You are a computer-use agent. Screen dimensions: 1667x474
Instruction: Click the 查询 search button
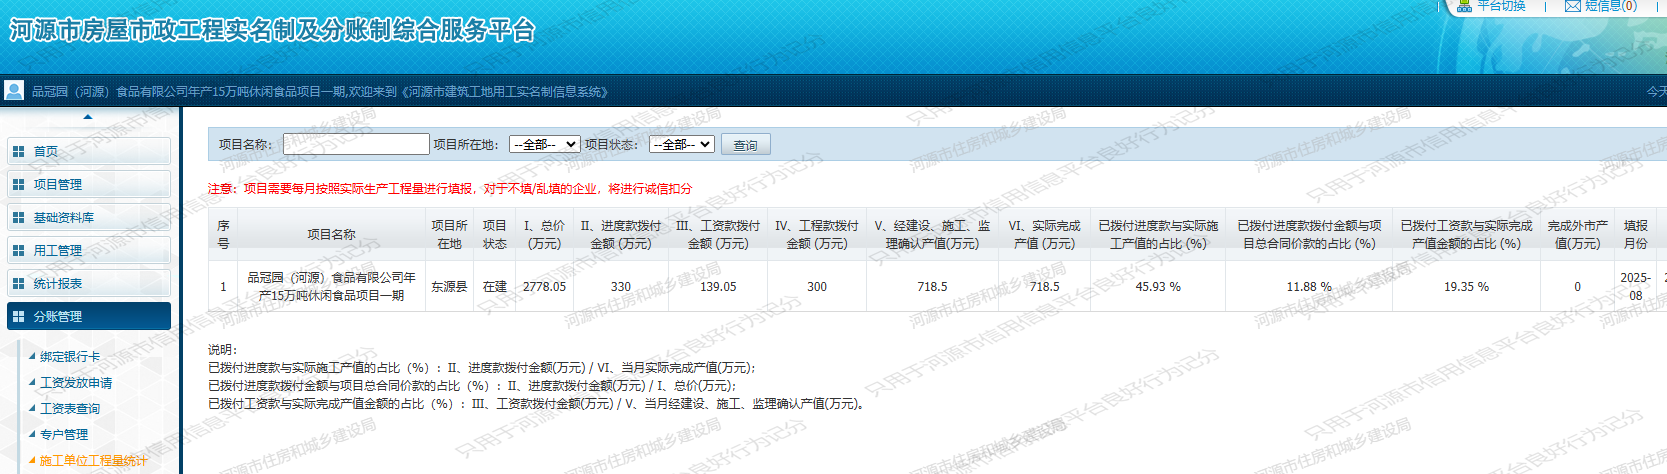(x=745, y=145)
